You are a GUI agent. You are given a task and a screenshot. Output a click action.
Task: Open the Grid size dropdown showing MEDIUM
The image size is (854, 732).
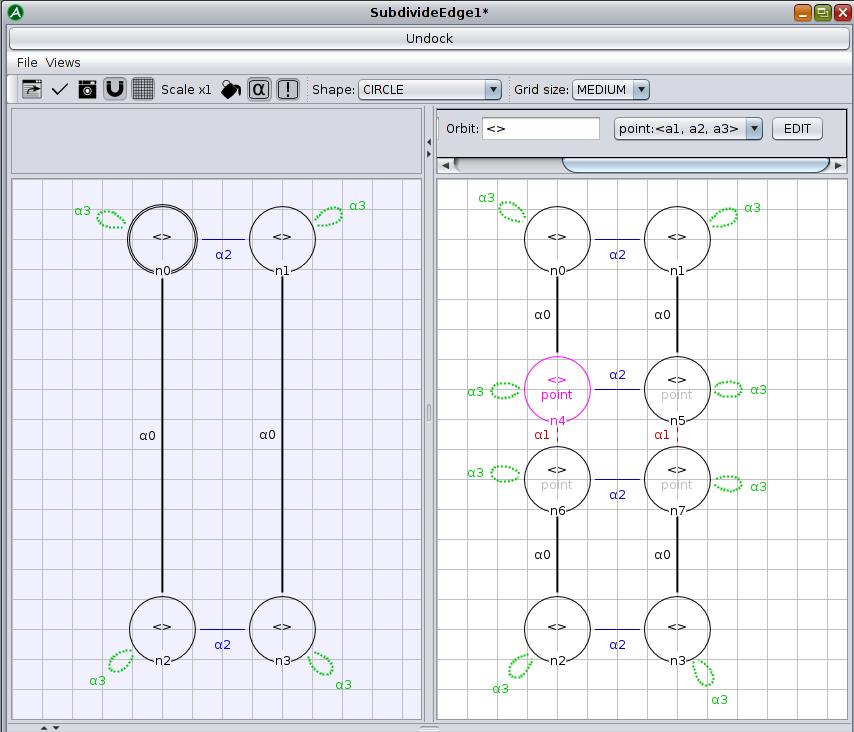pos(611,89)
